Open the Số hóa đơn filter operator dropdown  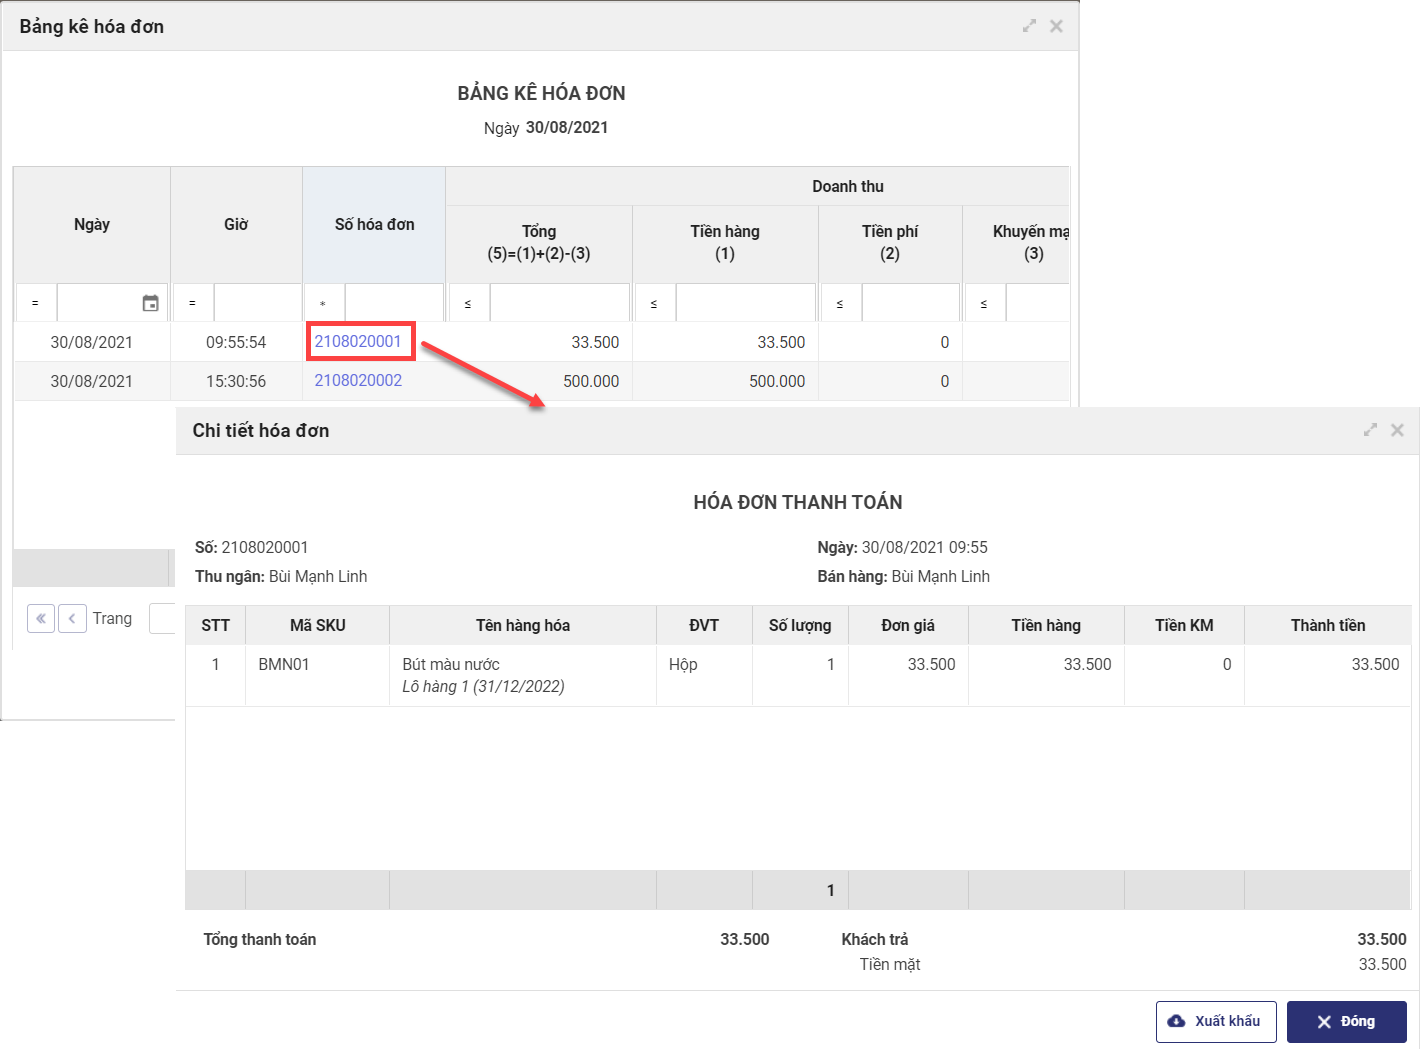pos(324,303)
